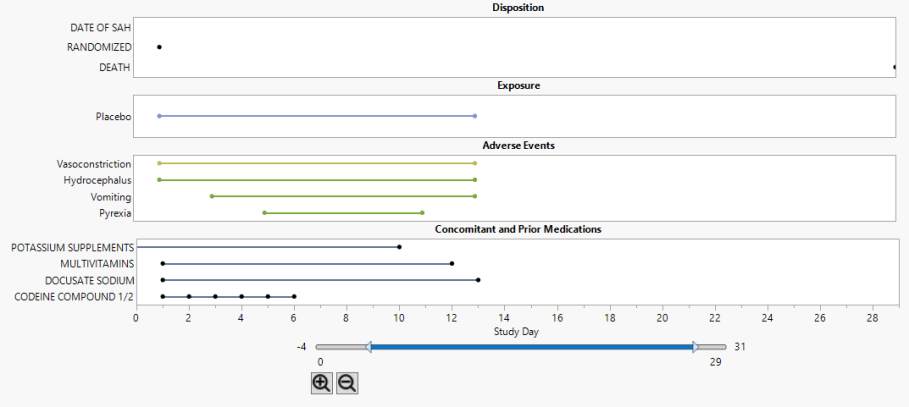This screenshot has width=909, height=407.
Task: Click the Hydrocephalus end marker
Action: tap(475, 180)
